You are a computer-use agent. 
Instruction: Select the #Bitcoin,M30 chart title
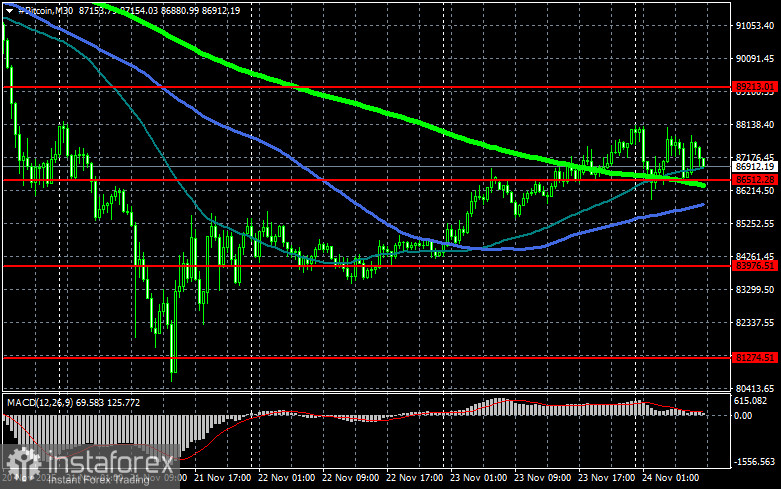45,10
